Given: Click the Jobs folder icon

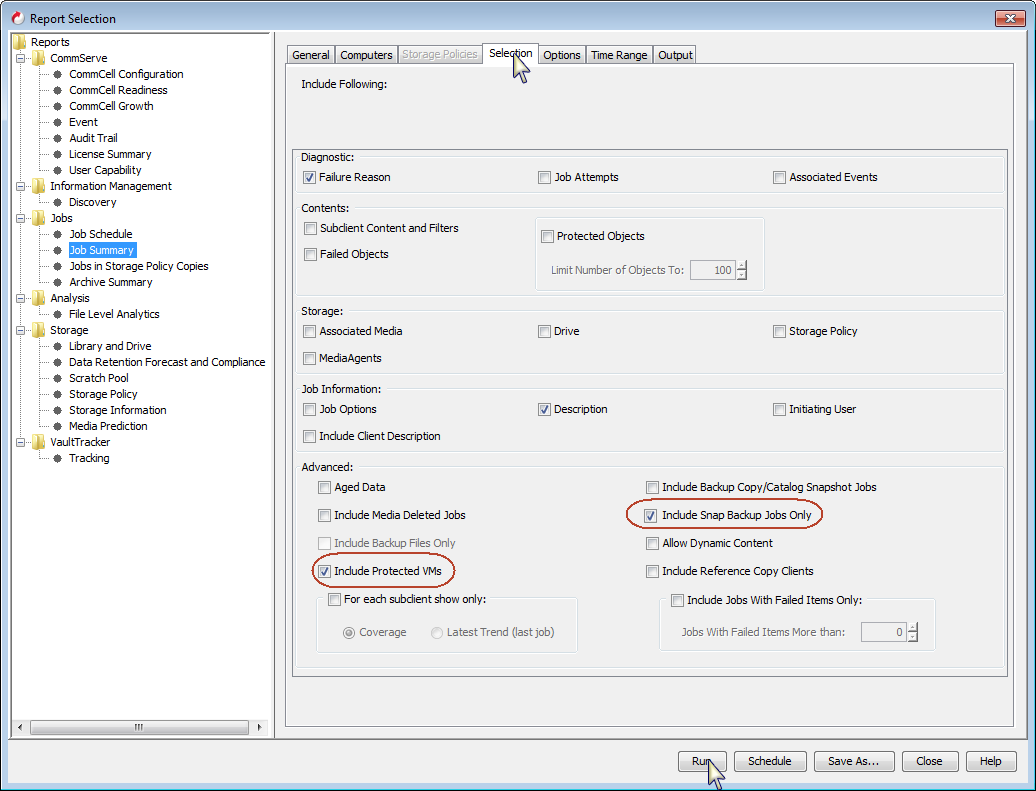Looking at the screenshot, I should click(x=40, y=217).
